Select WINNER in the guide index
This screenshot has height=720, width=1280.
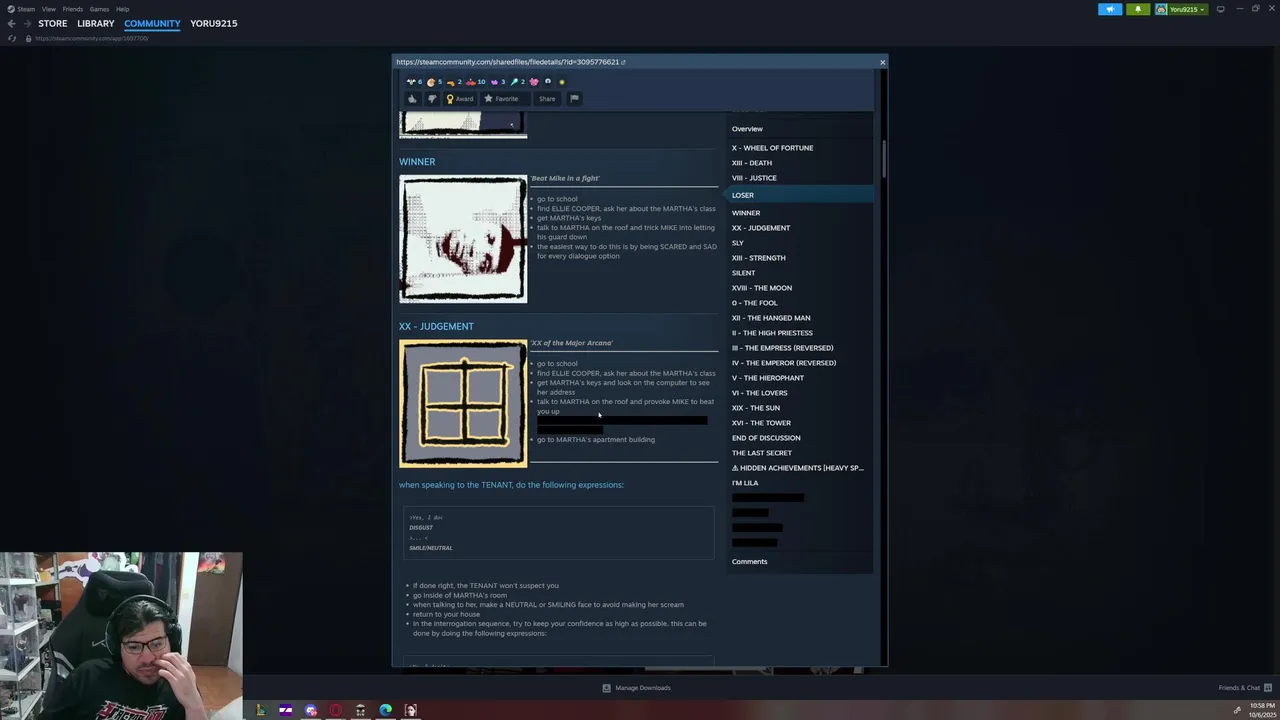point(745,213)
